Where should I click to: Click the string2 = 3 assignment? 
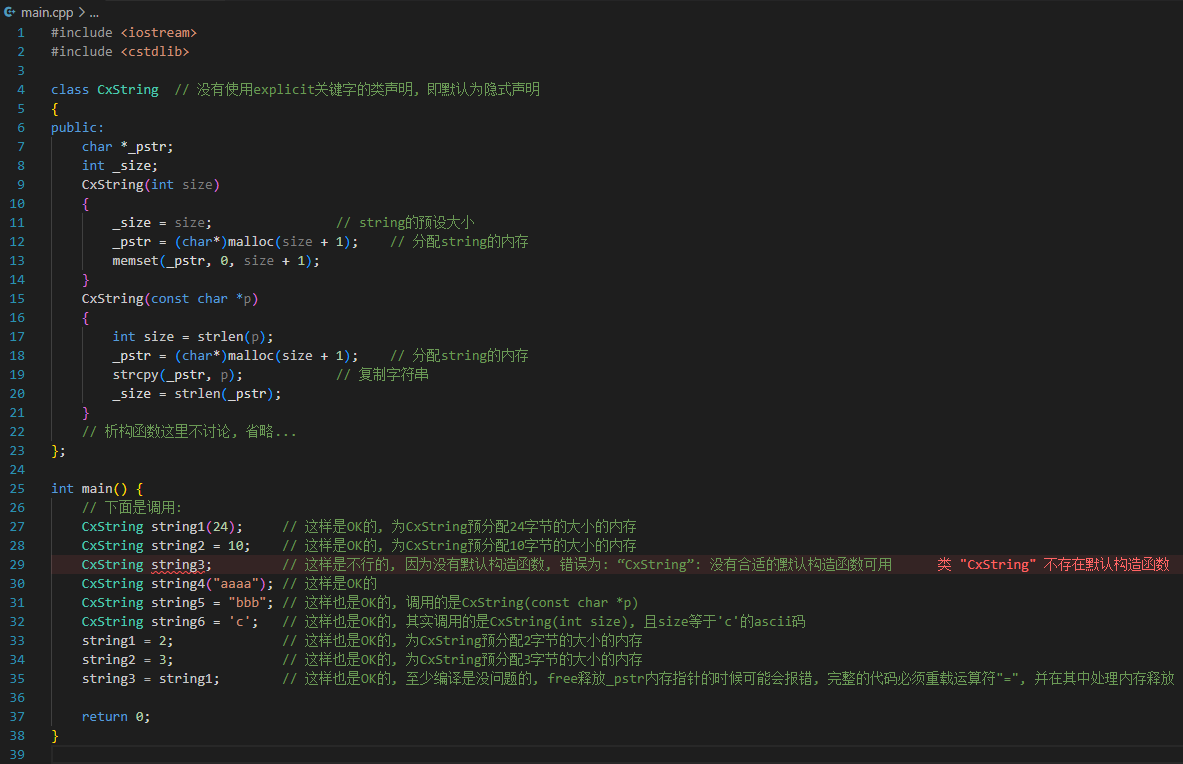128,659
